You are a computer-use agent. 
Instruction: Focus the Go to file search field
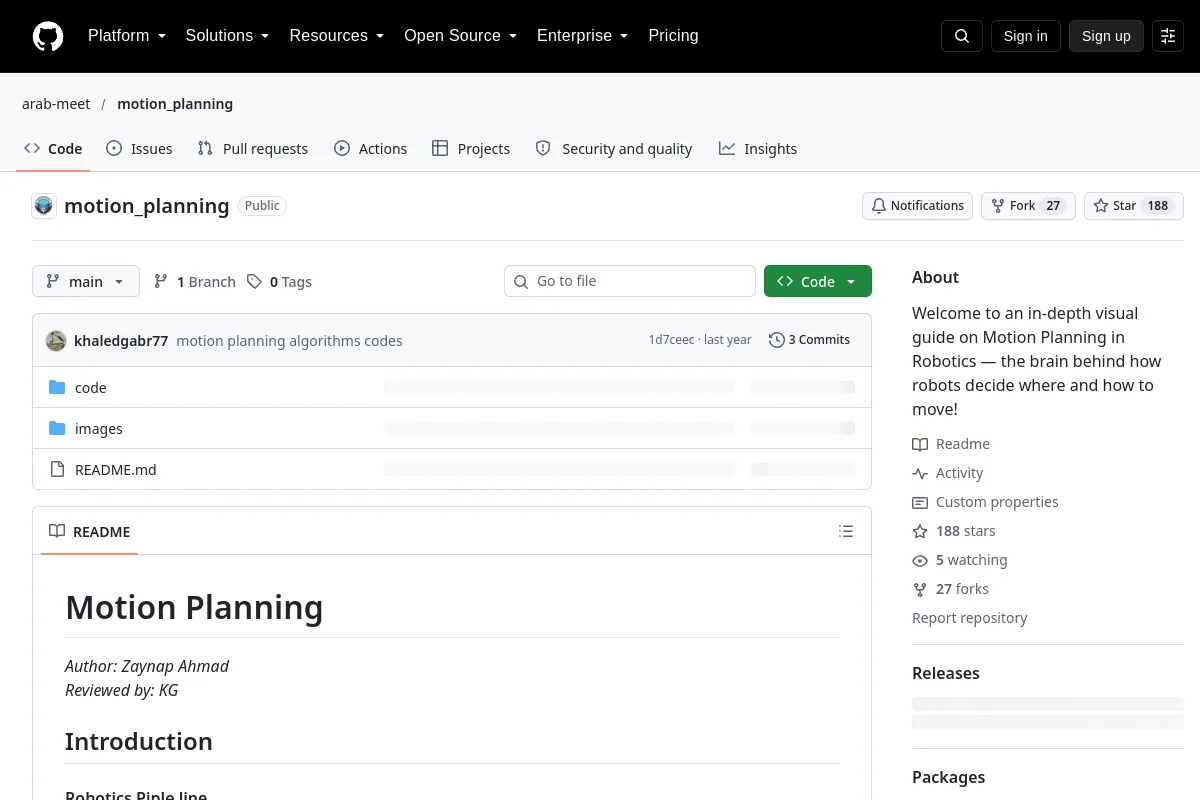coord(630,281)
